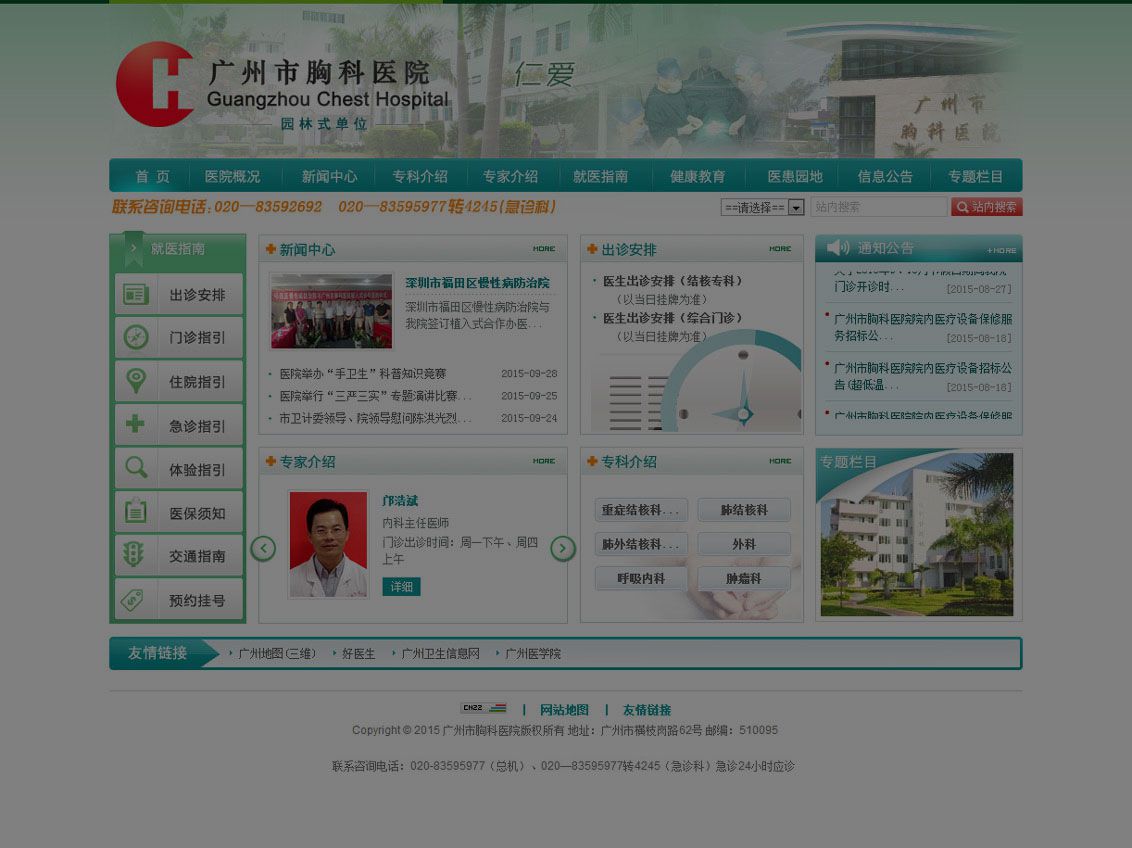Click the 住院指引 location pin icon
The height and width of the screenshot is (848, 1132).
point(136,380)
